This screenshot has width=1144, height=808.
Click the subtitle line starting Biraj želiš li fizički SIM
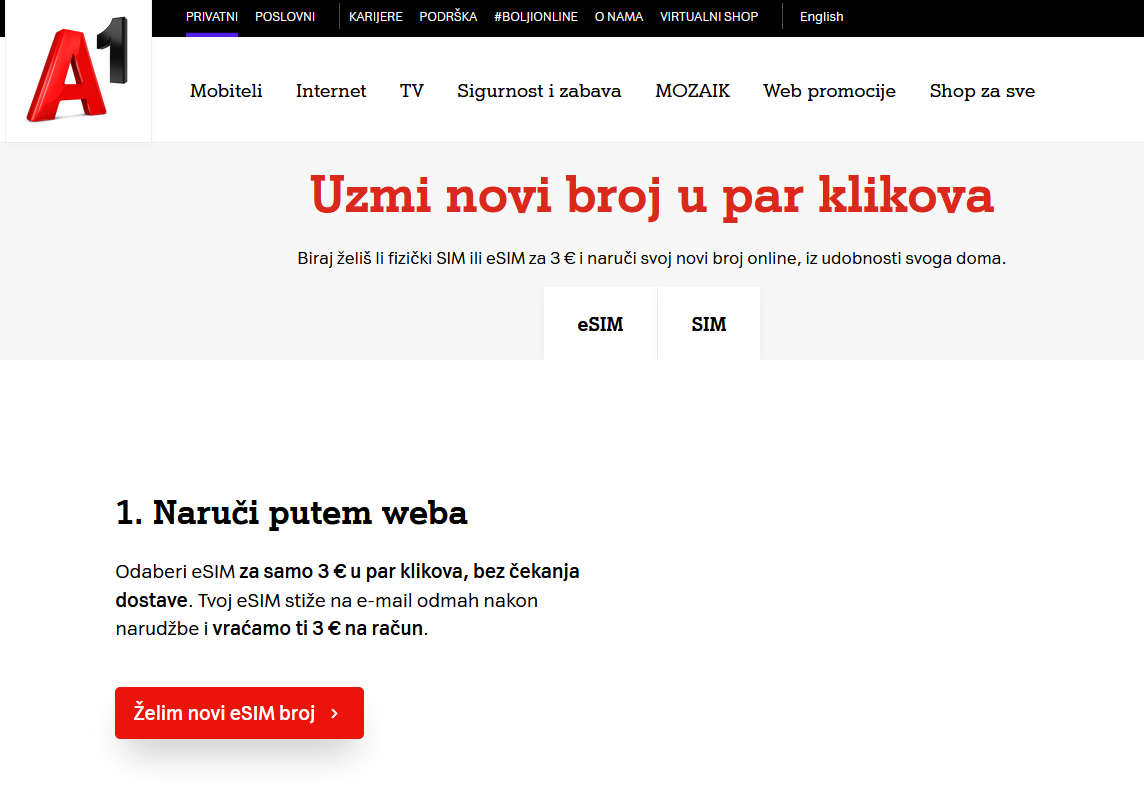coord(652,258)
